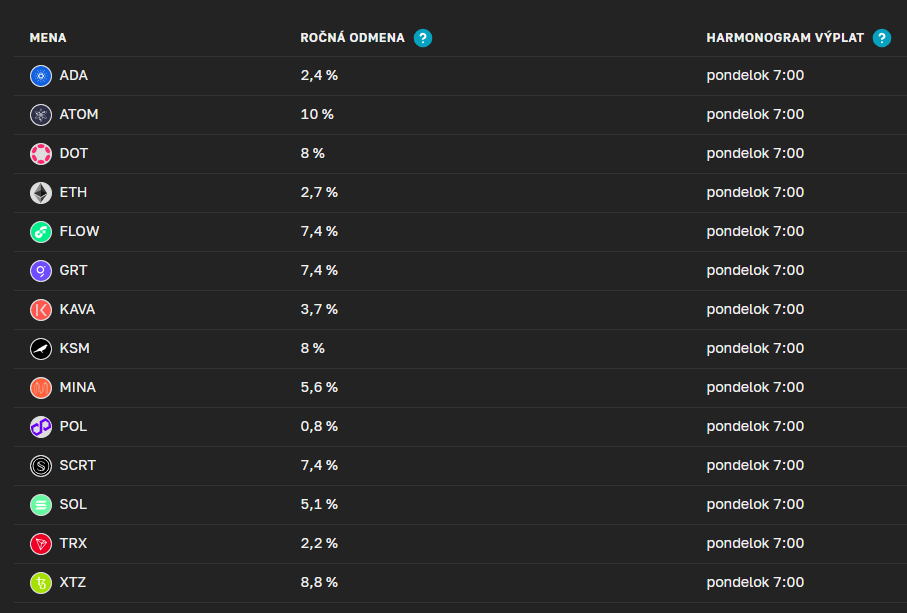907x613 pixels.
Task: Click the ETH diamond icon
Action: click(41, 193)
